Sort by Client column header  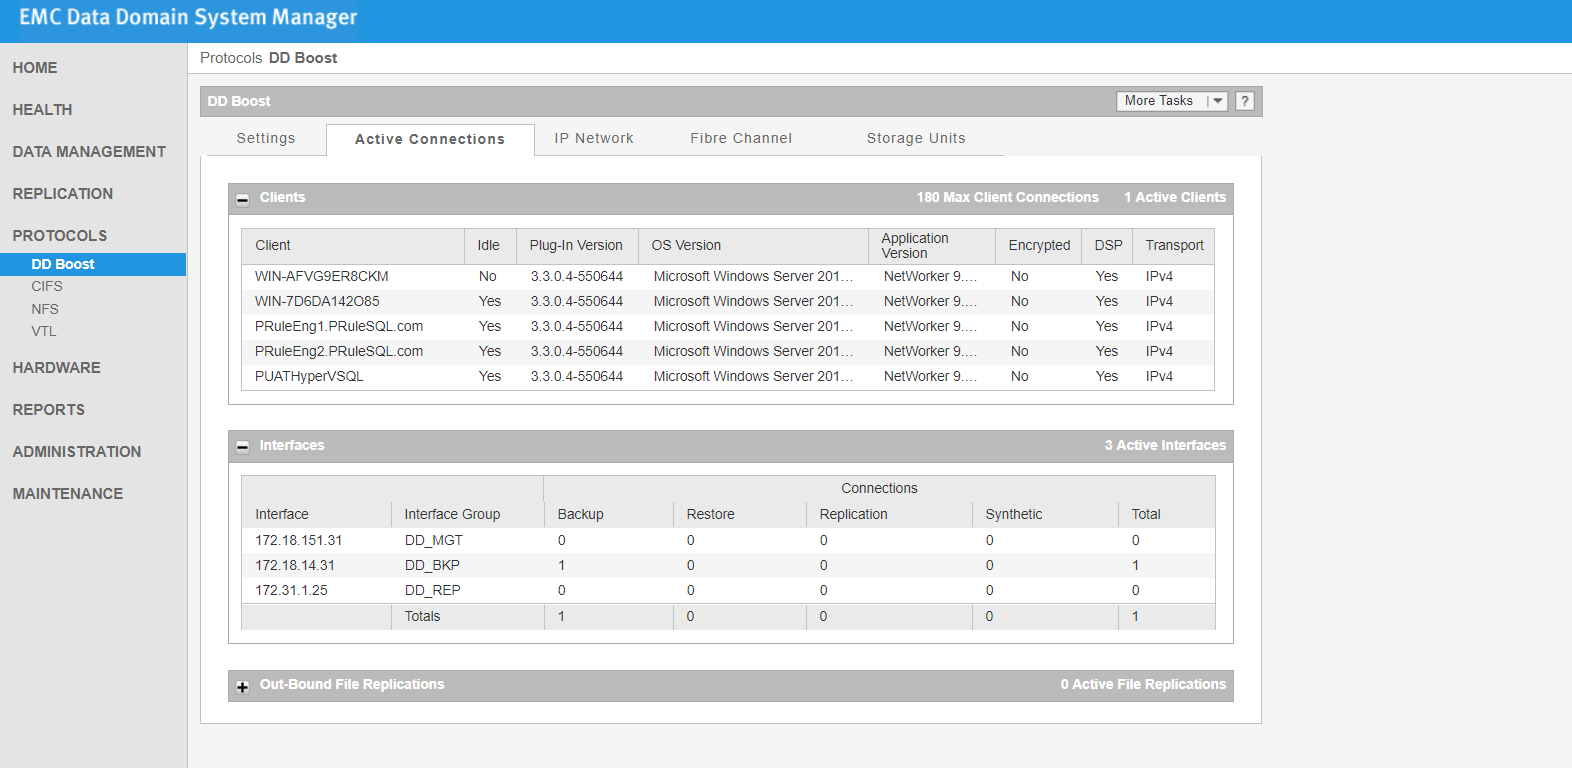[x=353, y=246]
